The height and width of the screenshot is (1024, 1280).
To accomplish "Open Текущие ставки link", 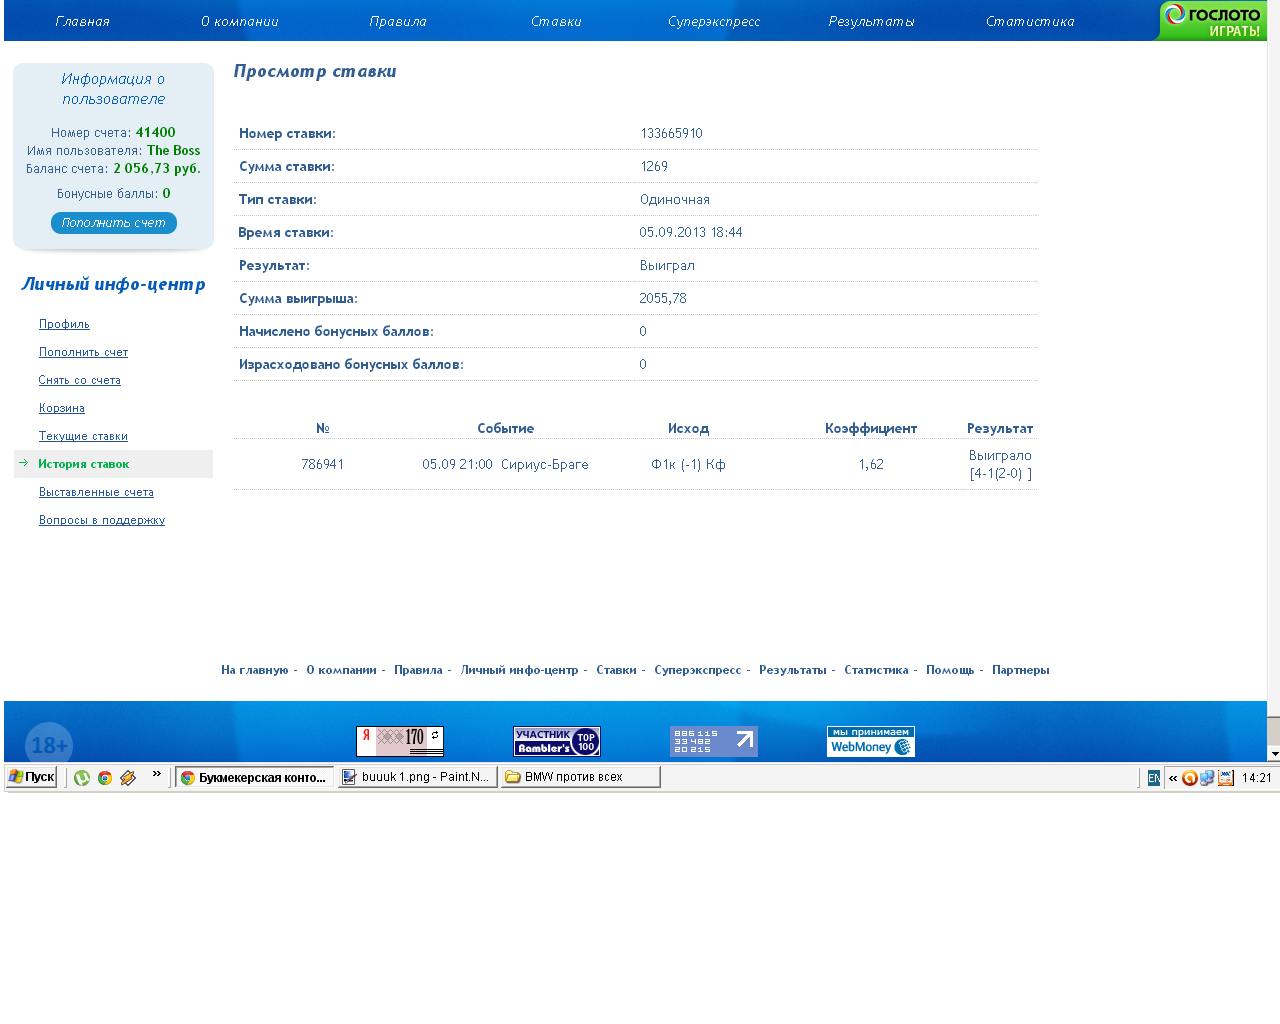I will 83,436.
